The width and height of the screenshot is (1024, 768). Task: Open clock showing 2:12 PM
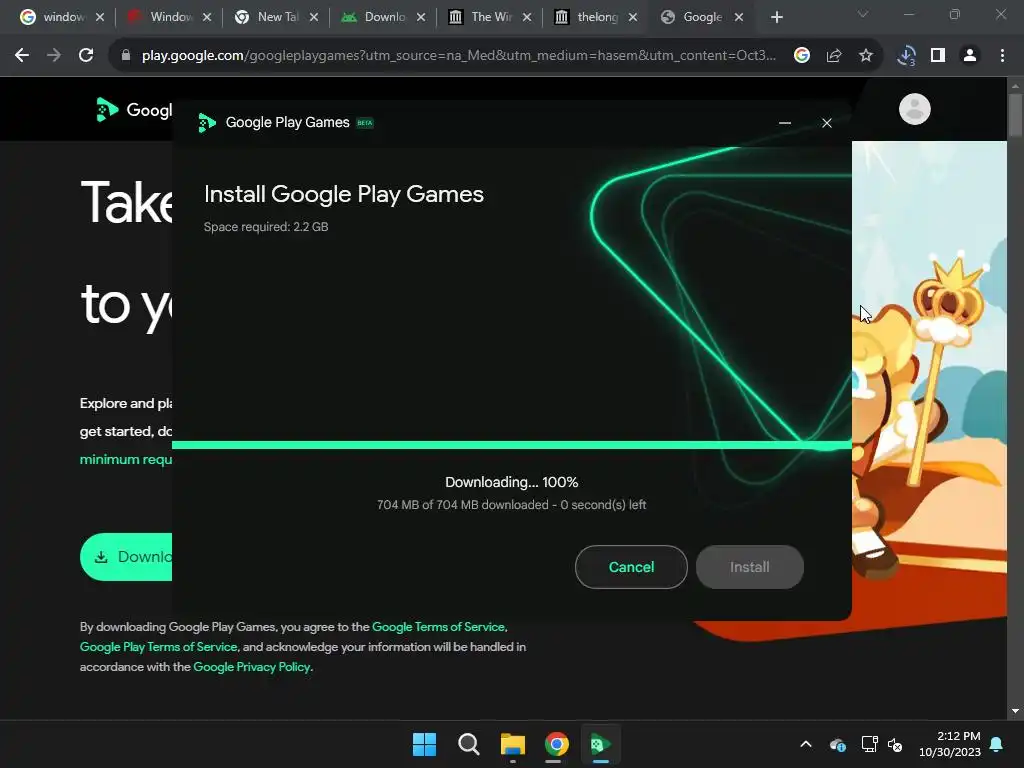[x=950, y=744]
